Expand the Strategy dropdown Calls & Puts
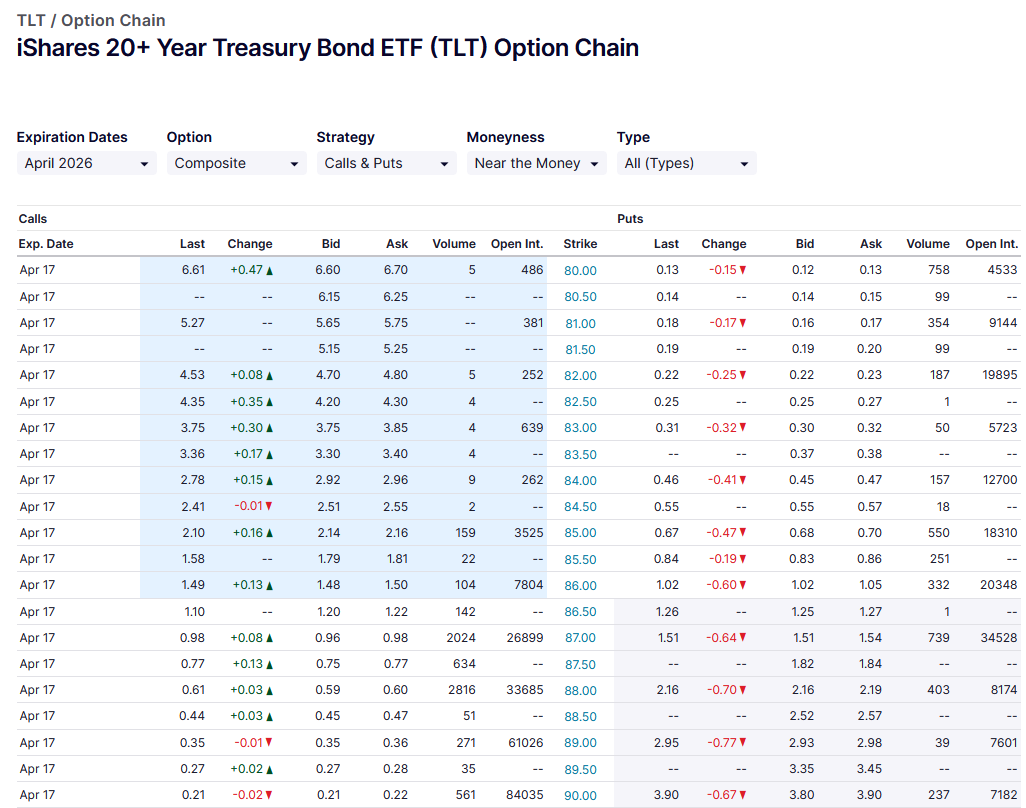Image resolution: width=1026 pixels, height=808 pixels. (386, 163)
